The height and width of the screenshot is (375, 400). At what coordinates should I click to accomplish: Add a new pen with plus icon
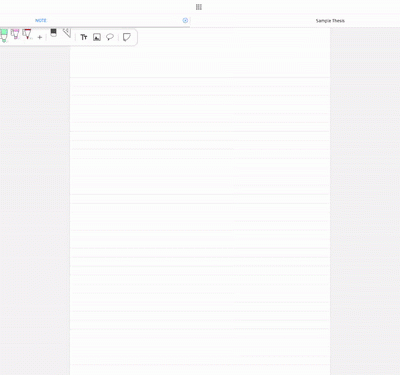tap(40, 37)
